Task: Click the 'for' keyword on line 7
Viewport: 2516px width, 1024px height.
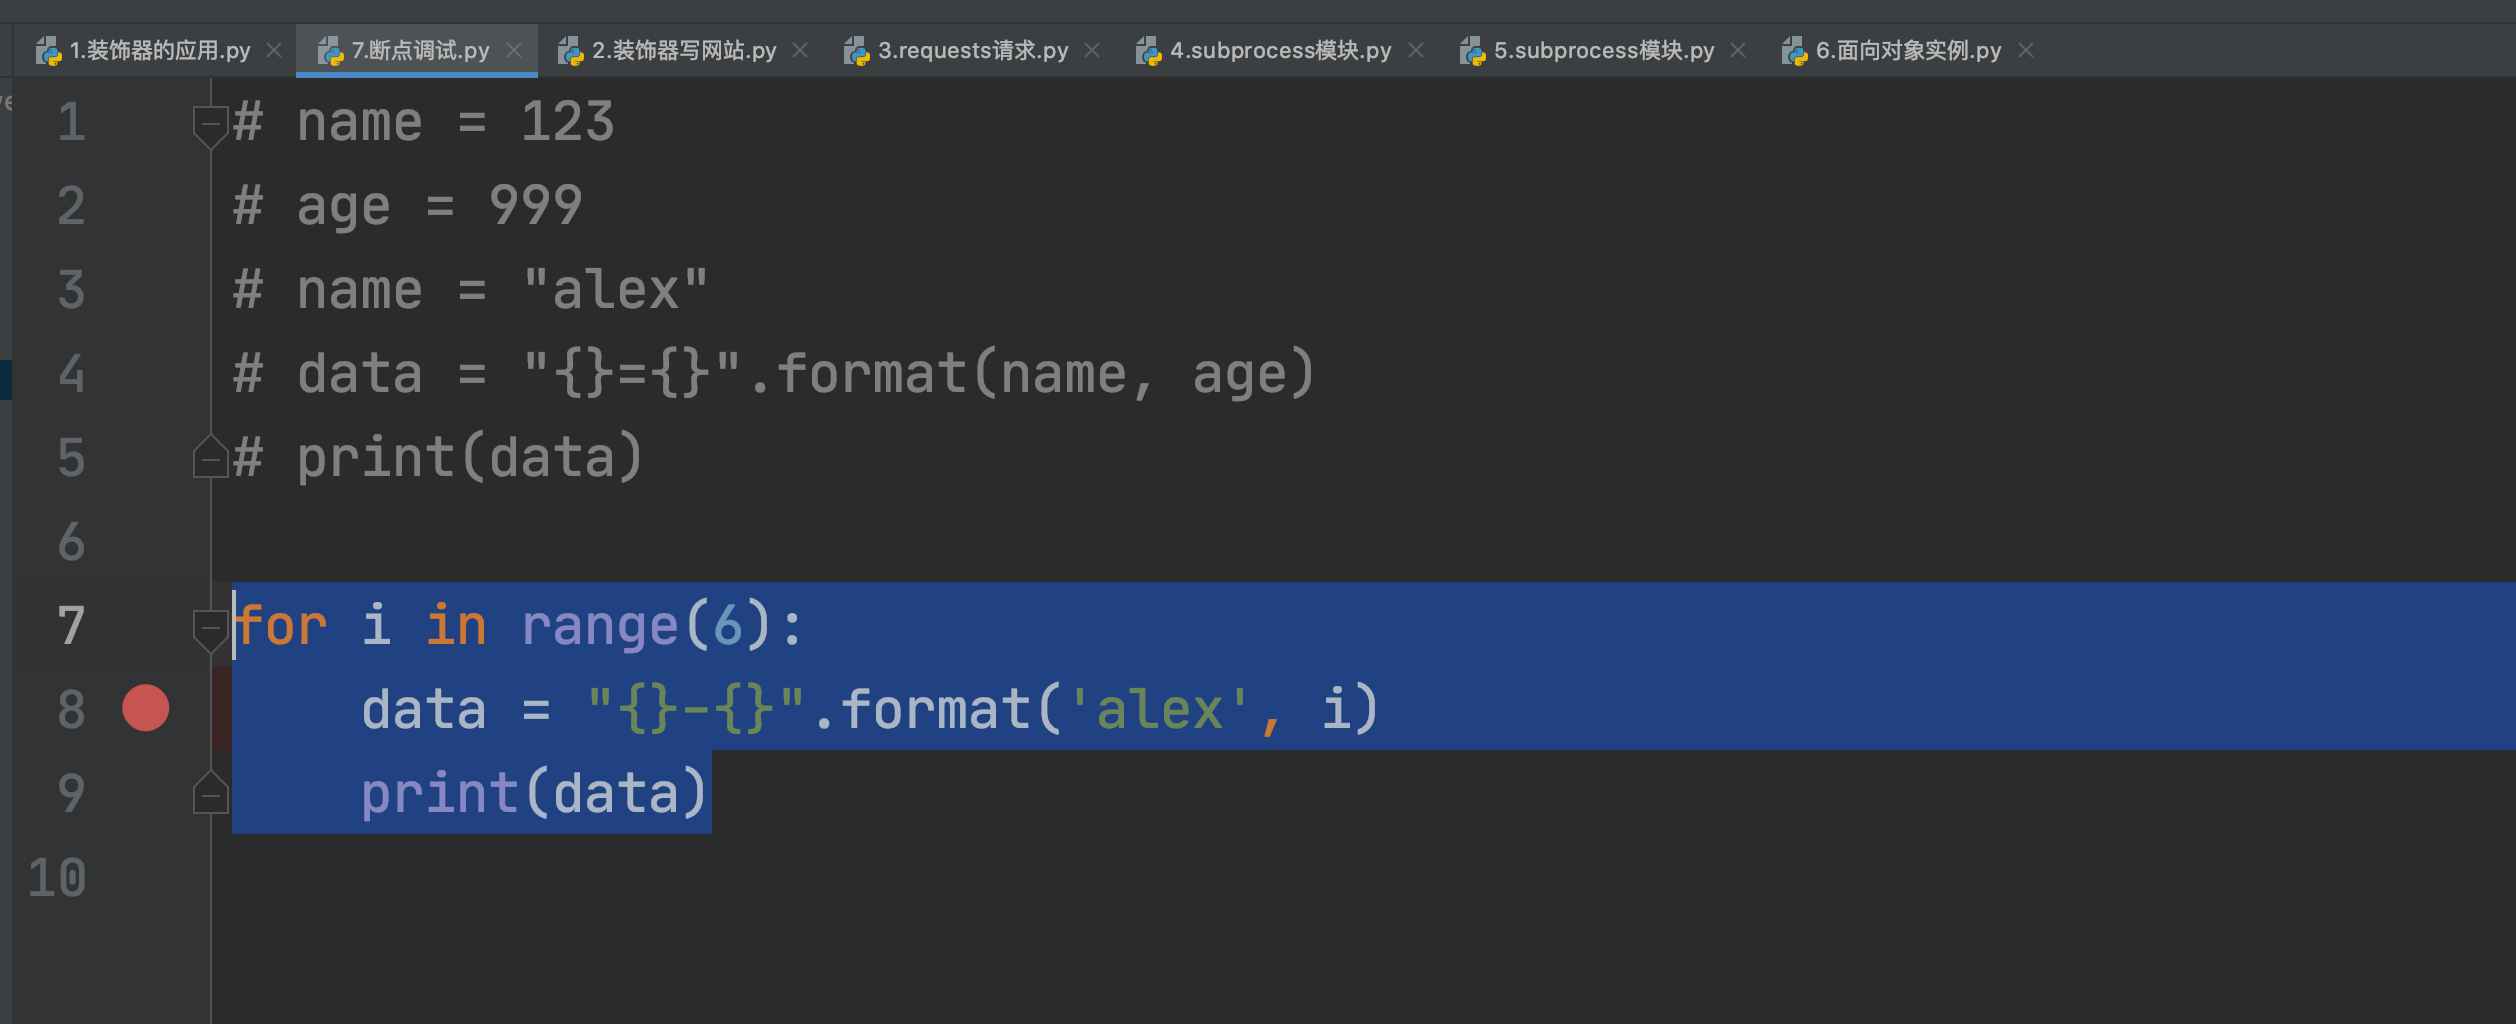Action: point(282,627)
